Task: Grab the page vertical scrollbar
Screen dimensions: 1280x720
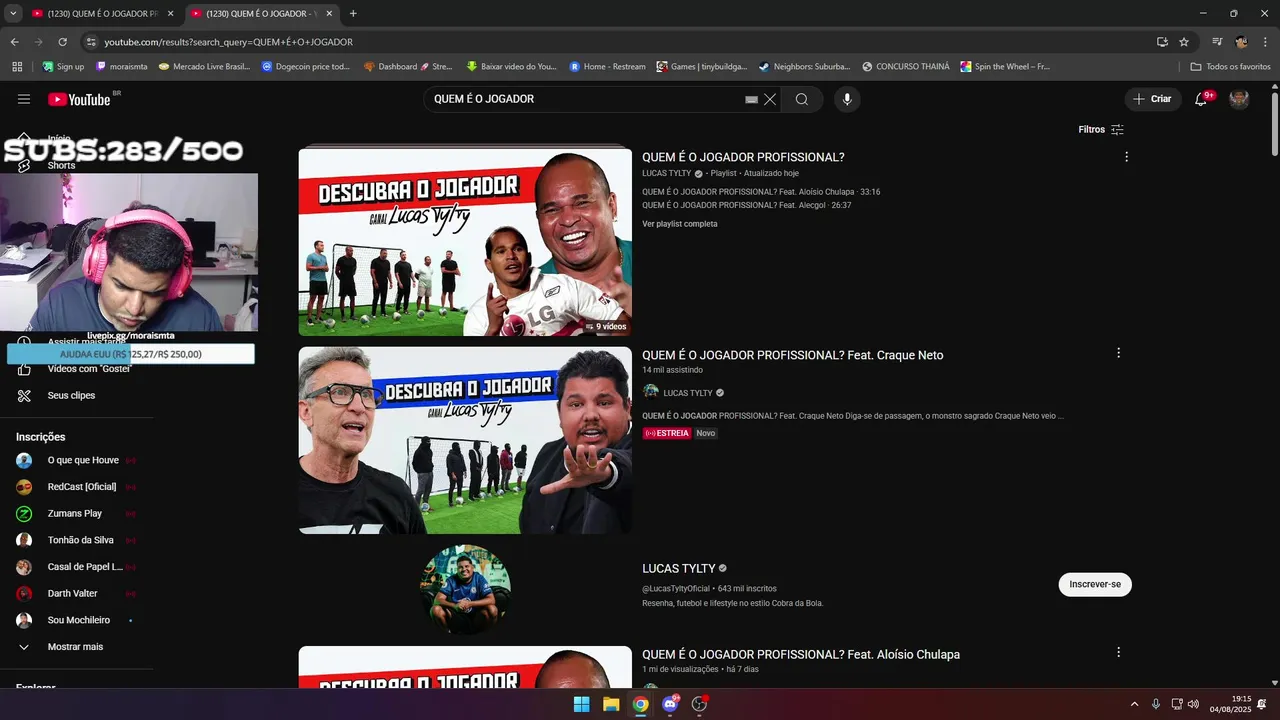Action: pos(1274,125)
